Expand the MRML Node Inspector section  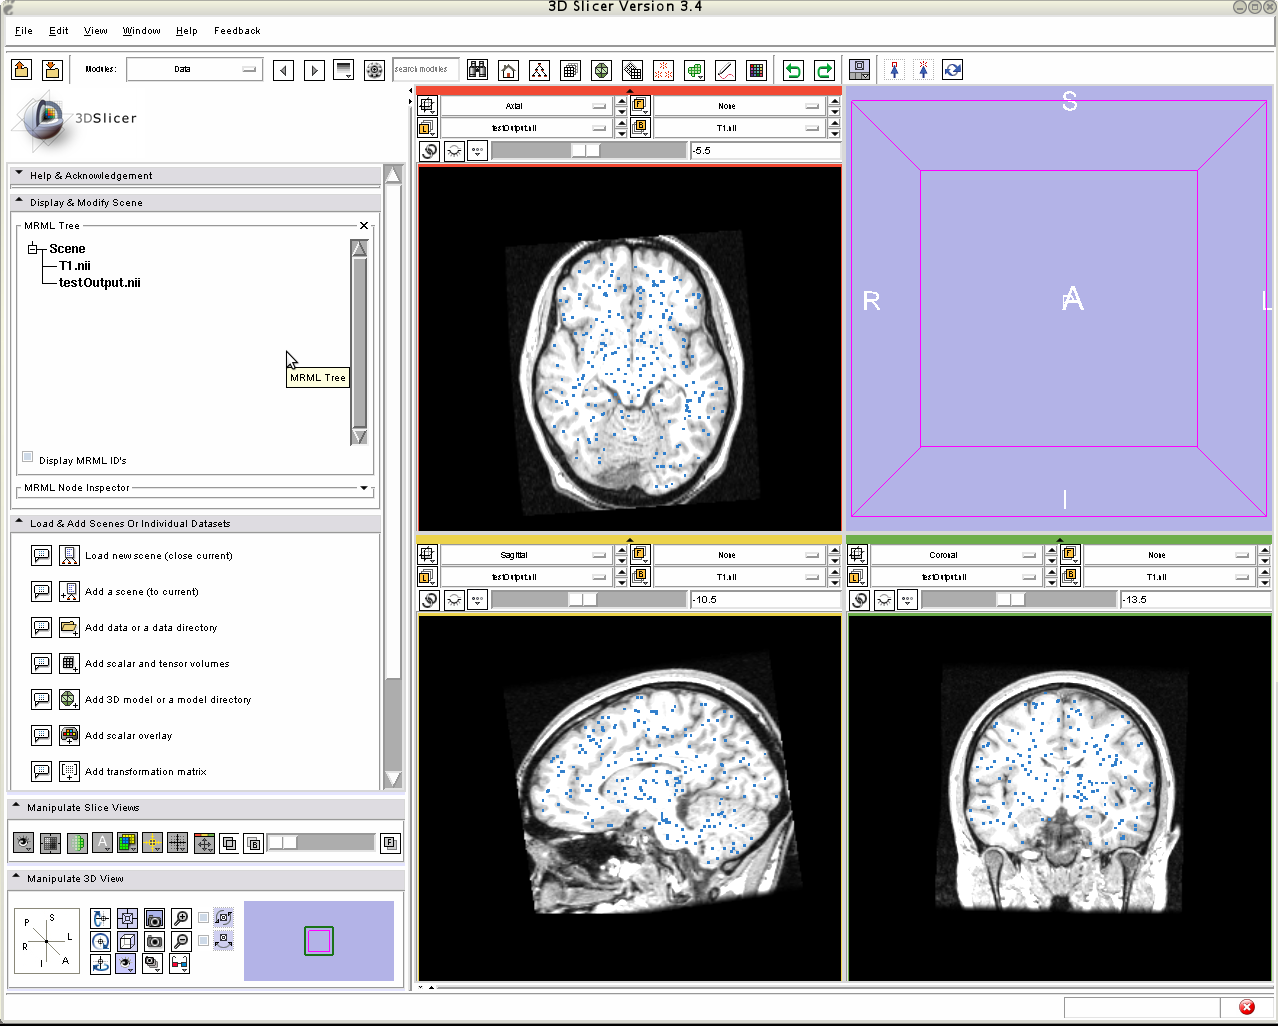tap(364, 488)
